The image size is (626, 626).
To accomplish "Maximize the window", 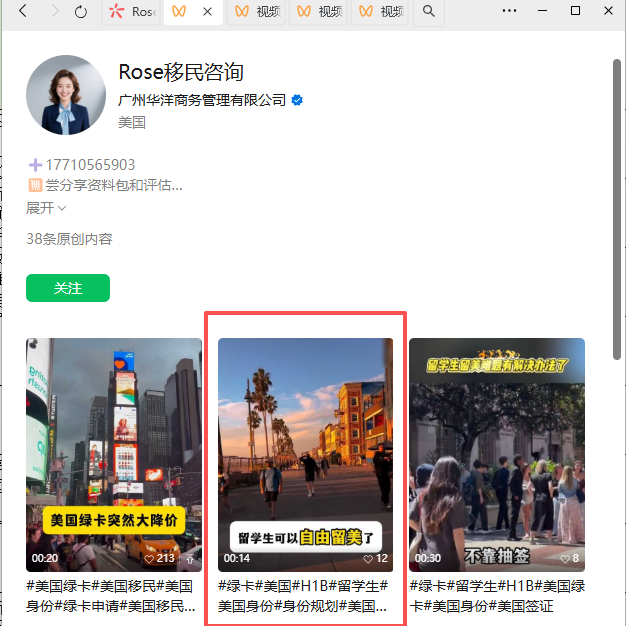I will [575, 11].
